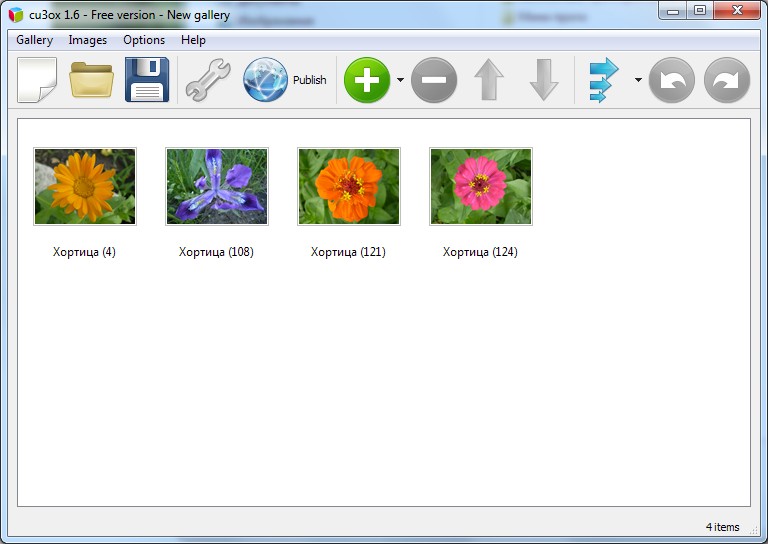Viewport: 768px width, 544px height.
Task: Expand the dropdown arrow beside the add button
Action: pos(400,80)
